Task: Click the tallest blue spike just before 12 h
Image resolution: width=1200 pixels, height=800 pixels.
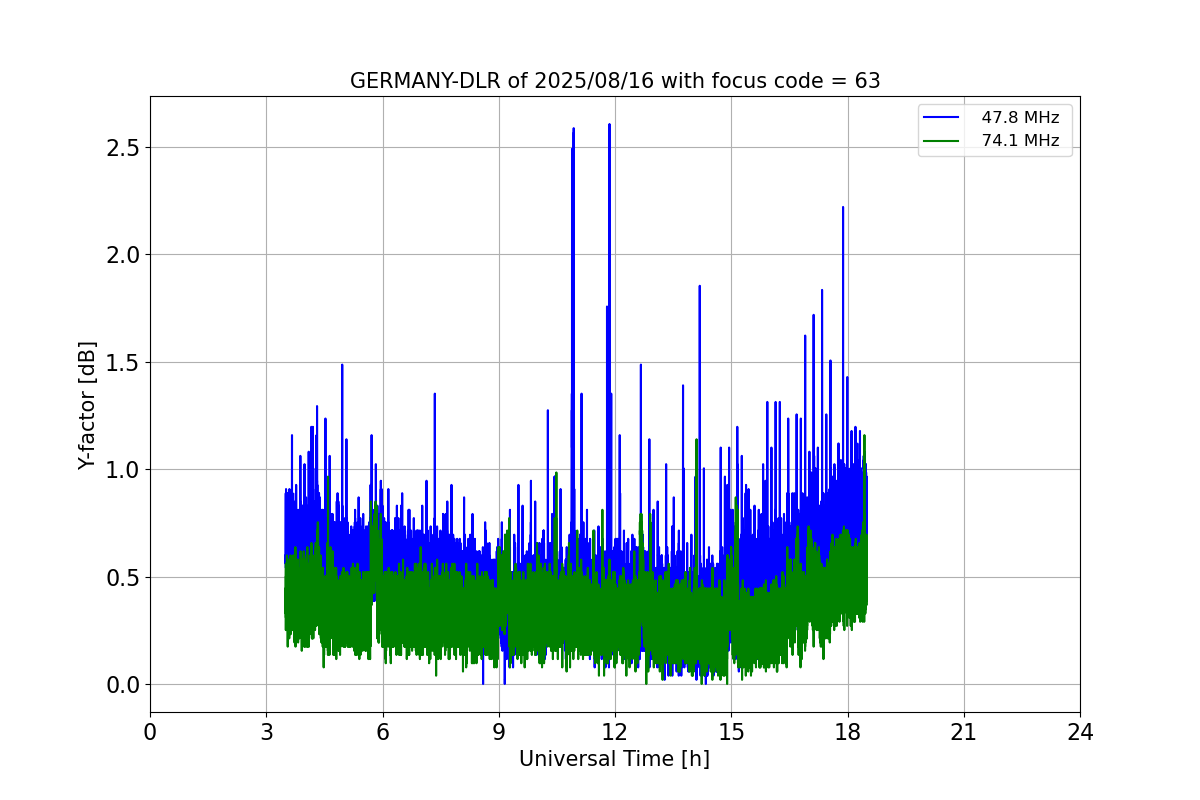Action: pos(609,126)
